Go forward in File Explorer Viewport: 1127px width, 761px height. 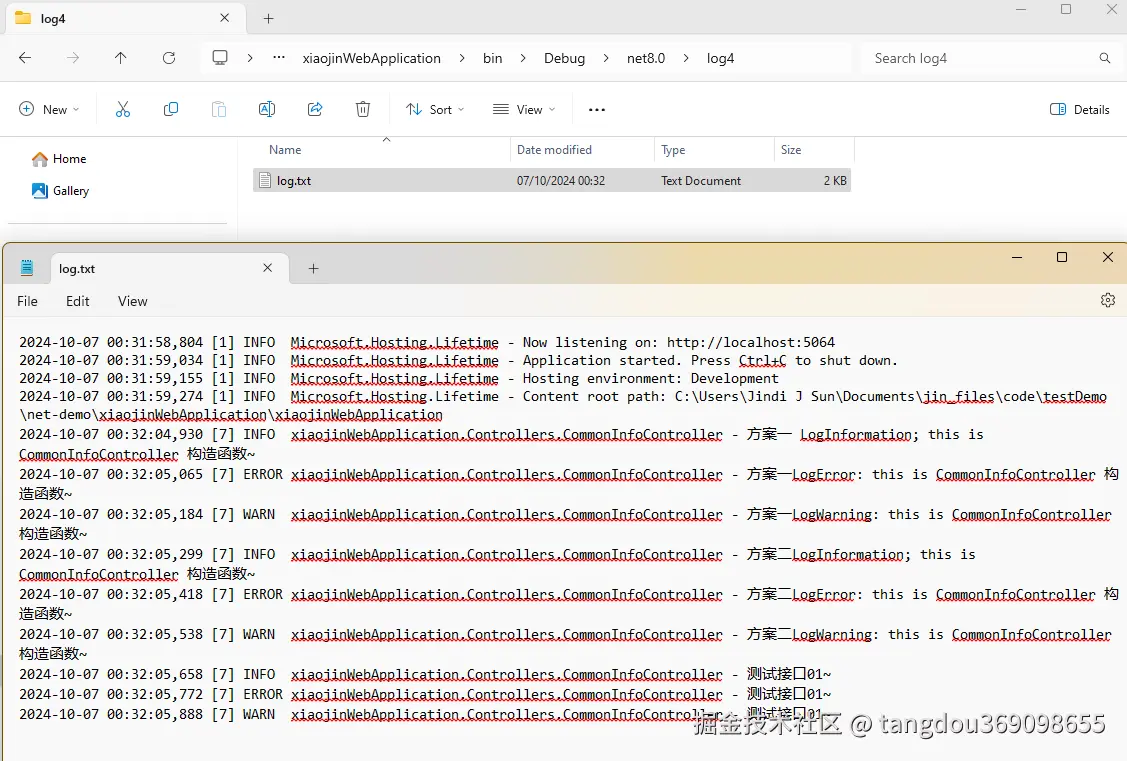(73, 58)
